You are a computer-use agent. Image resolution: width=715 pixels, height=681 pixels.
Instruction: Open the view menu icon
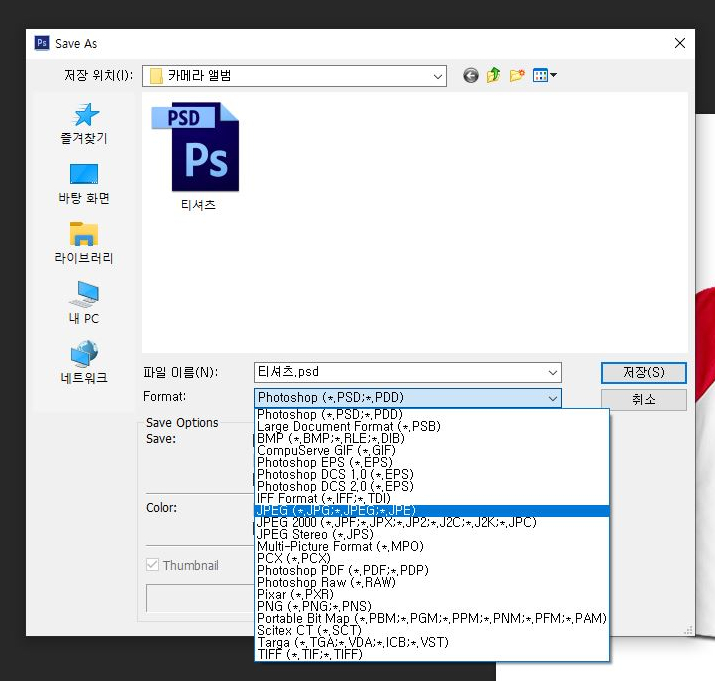coord(544,75)
